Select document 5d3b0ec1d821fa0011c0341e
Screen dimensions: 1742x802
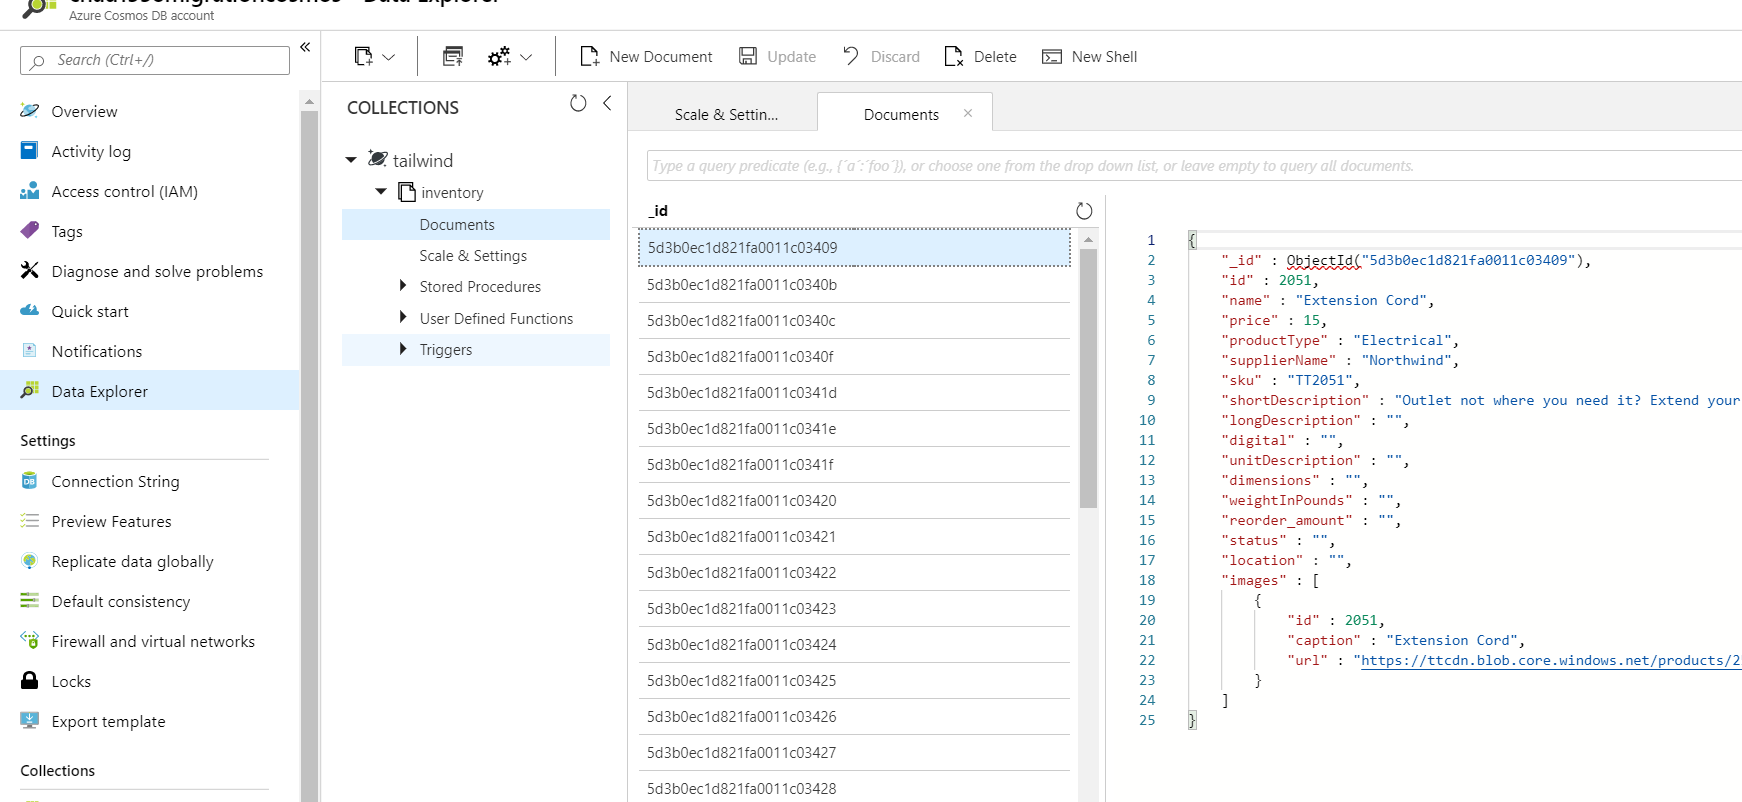(854, 429)
